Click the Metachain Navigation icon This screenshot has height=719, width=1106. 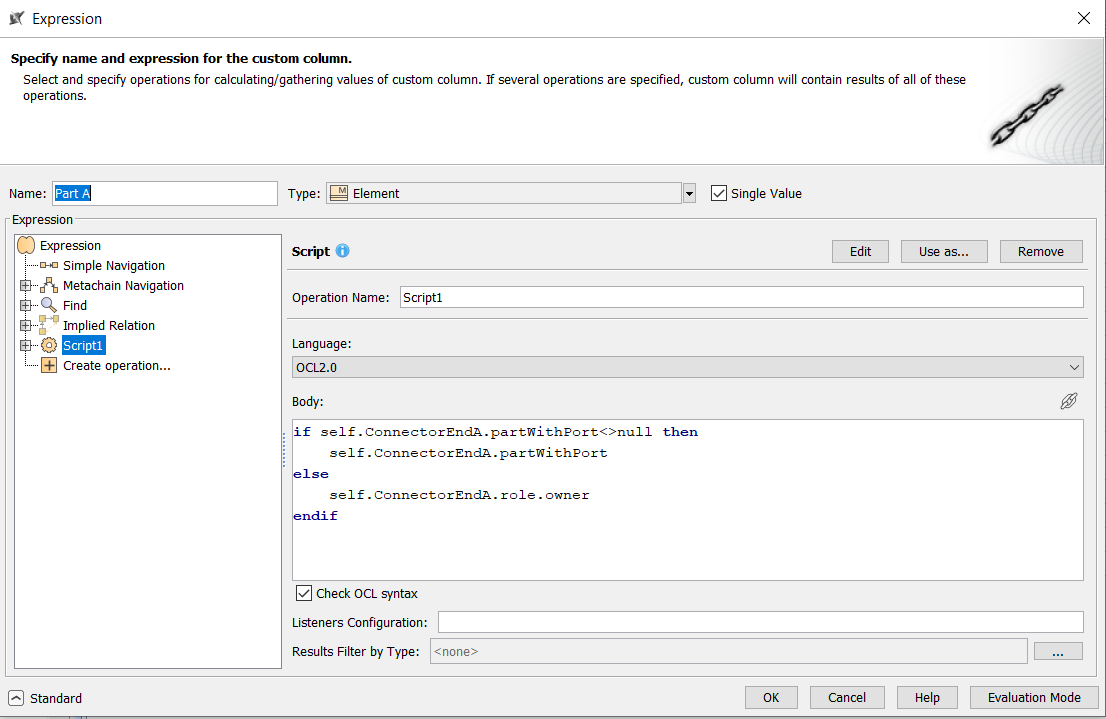point(49,286)
